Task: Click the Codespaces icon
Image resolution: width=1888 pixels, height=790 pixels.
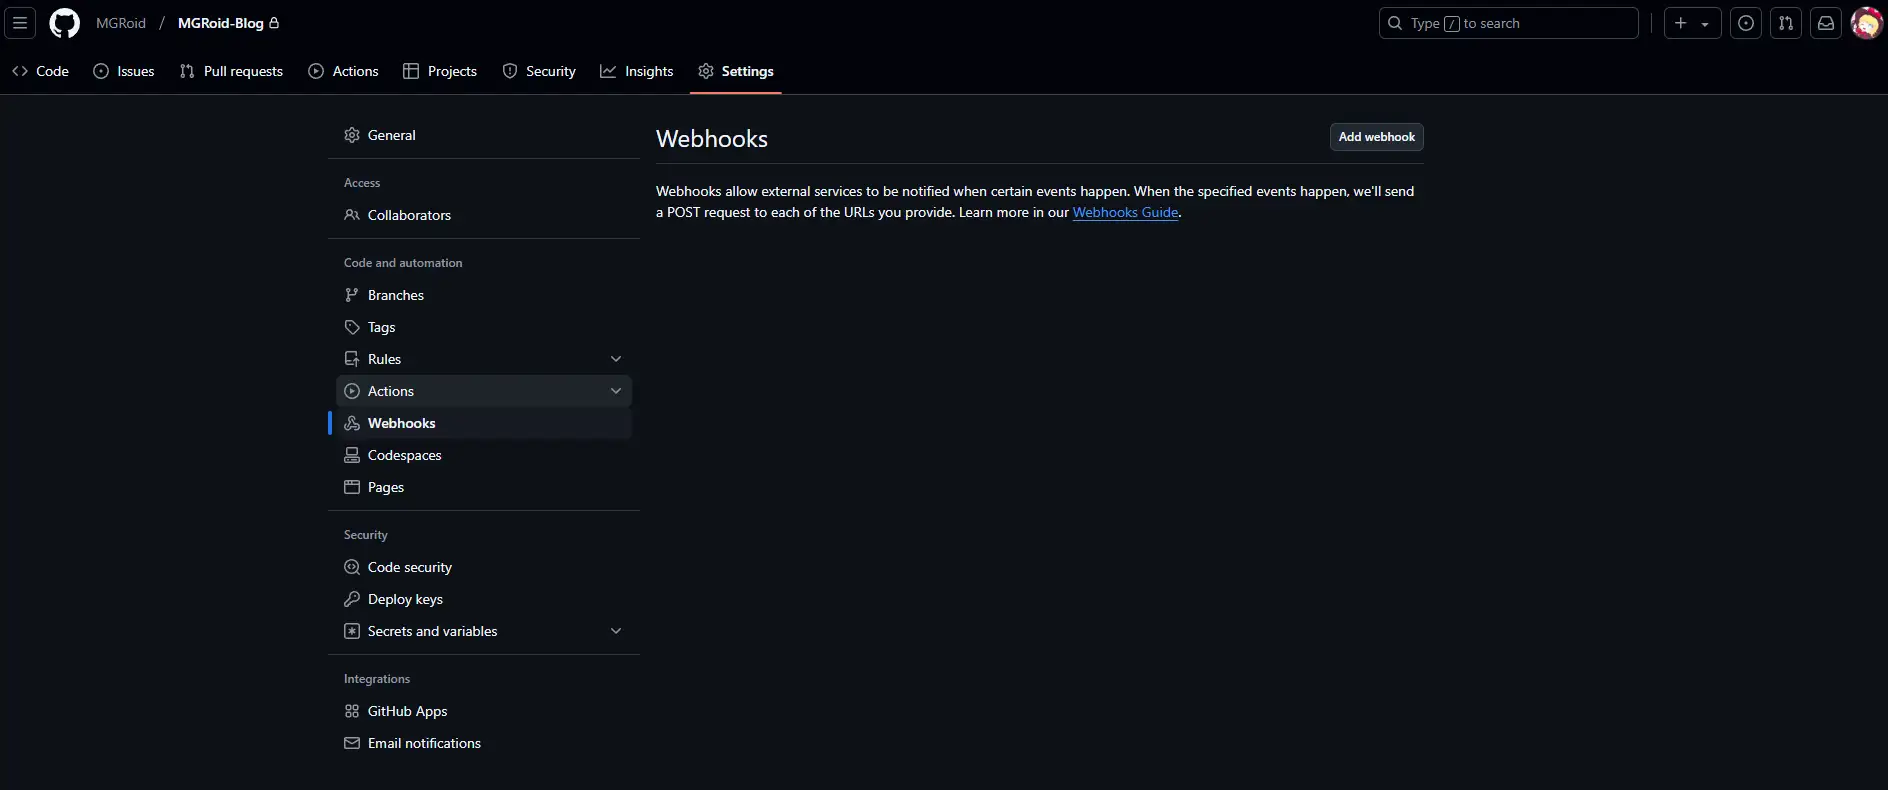Action: (x=352, y=455)
